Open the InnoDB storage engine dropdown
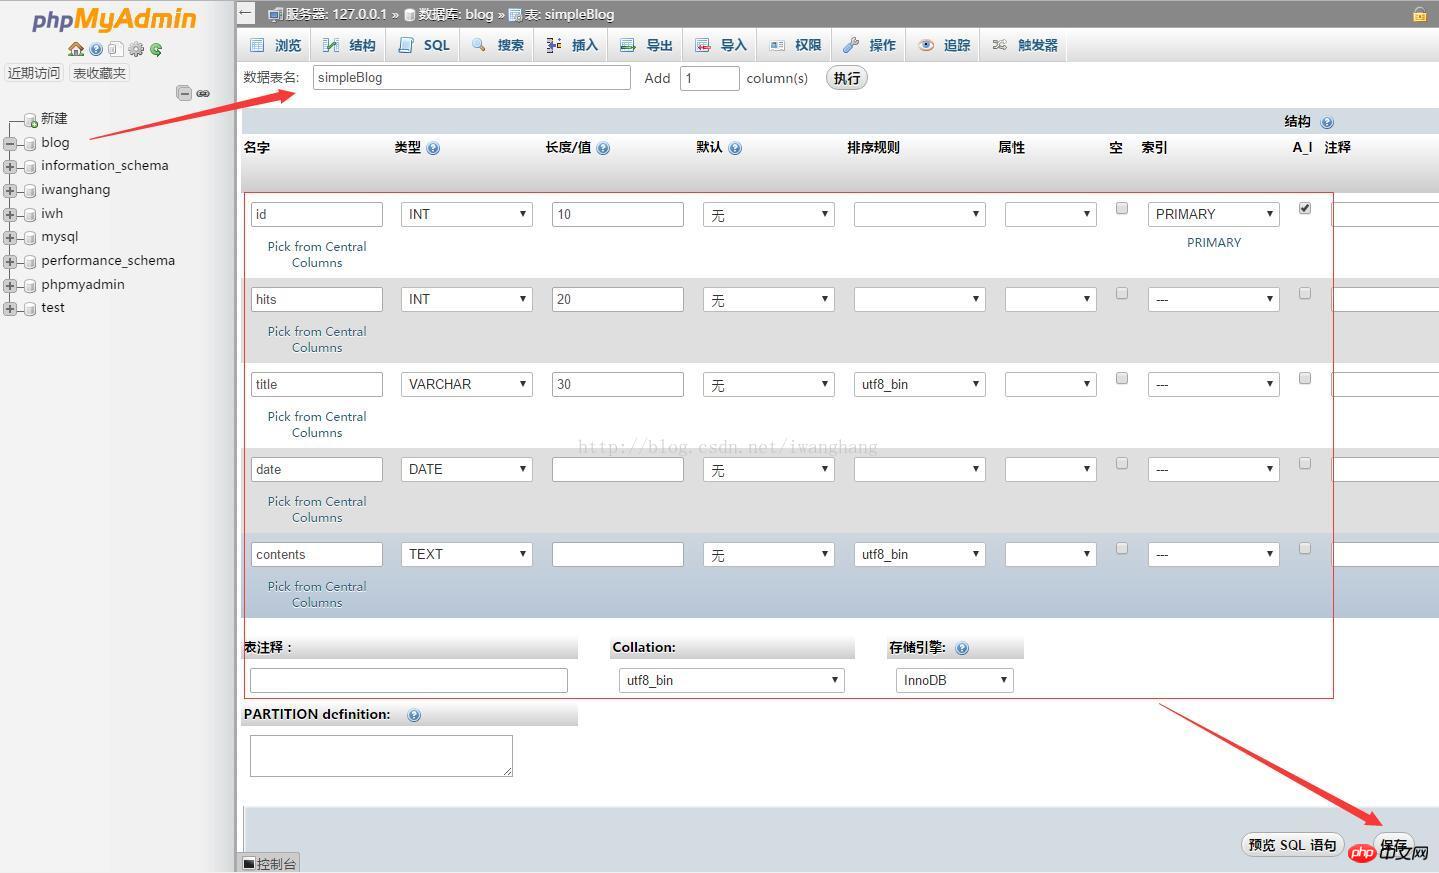Screen dimensions: 1439x873 click(x=955, y=680)
